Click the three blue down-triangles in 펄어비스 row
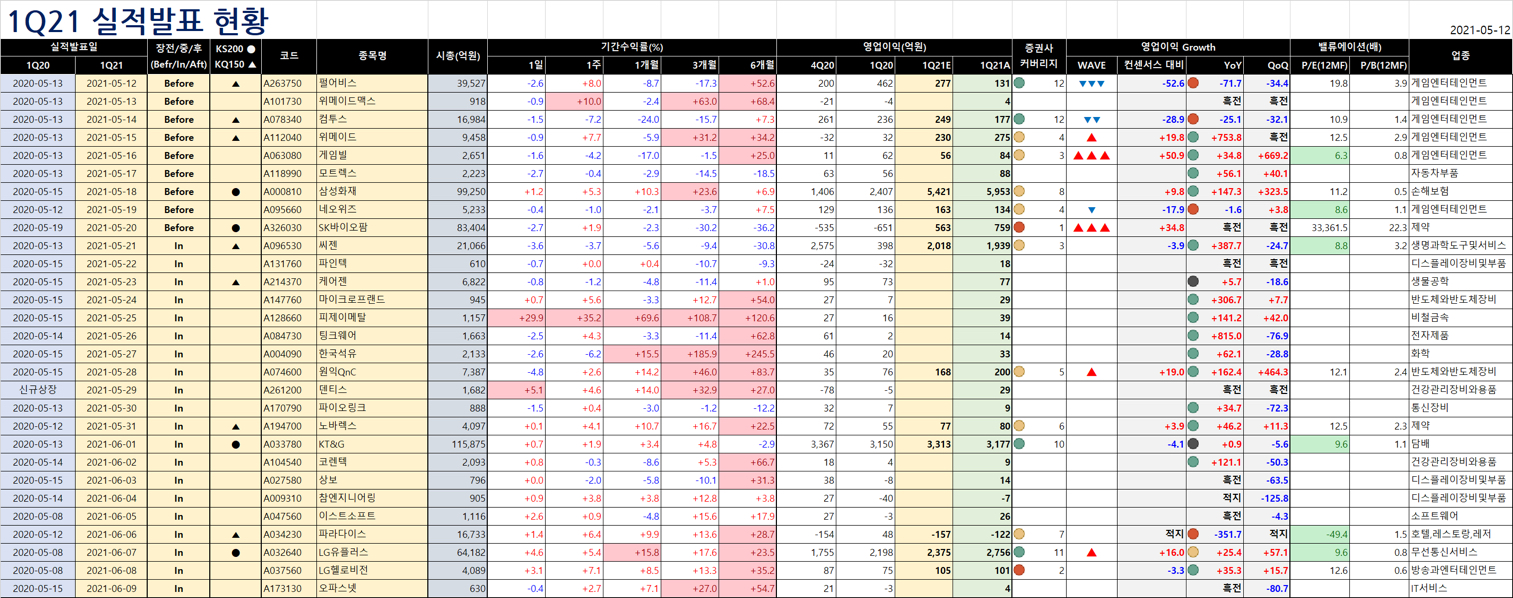This screenshot has height=598, width=1513. point(1092,84)
